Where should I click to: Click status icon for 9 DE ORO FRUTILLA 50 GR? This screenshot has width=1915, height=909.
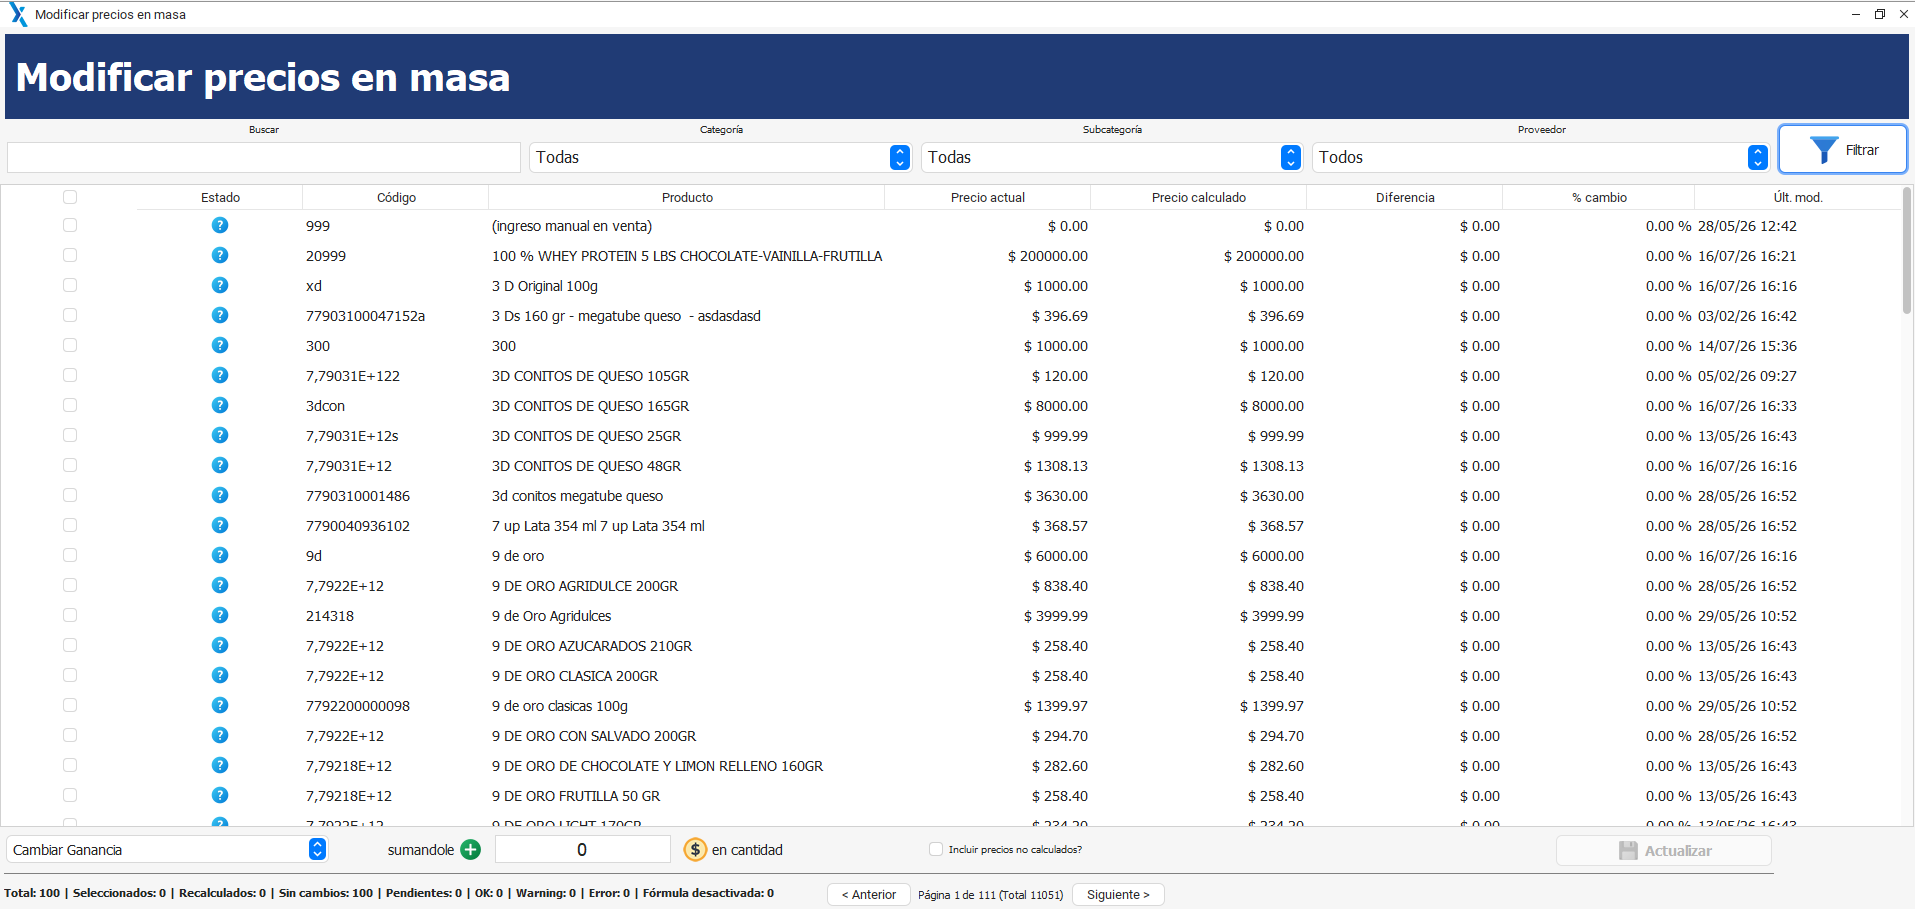tap(220, 796)
